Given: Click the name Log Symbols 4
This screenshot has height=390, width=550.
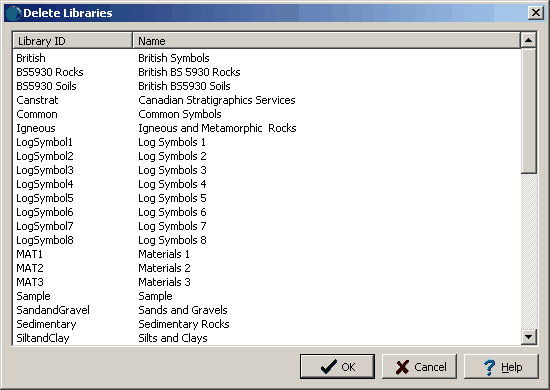Looking at the screenshot, I should pyautogui.click(x=172, y=184).
